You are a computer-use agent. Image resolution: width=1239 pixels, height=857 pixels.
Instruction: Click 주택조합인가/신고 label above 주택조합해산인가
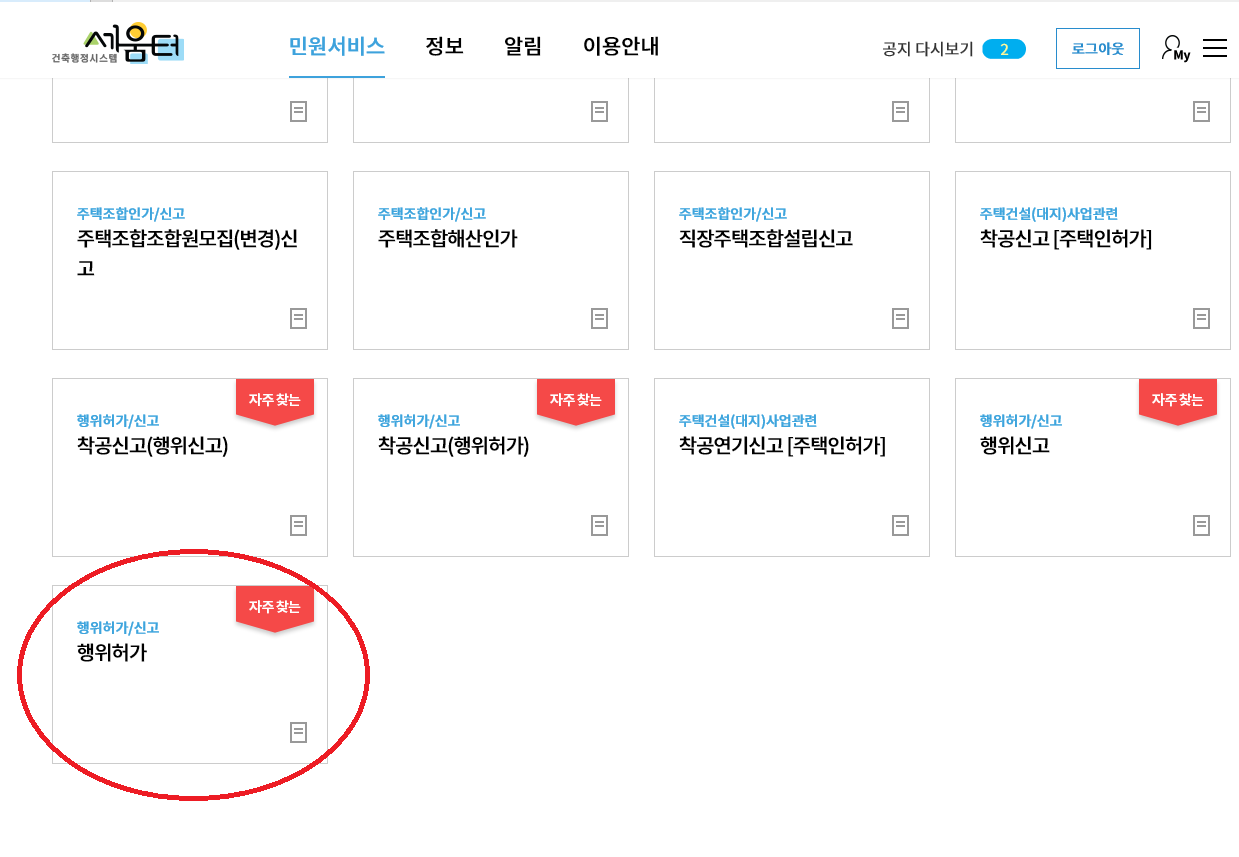click(x=431, y=214)
